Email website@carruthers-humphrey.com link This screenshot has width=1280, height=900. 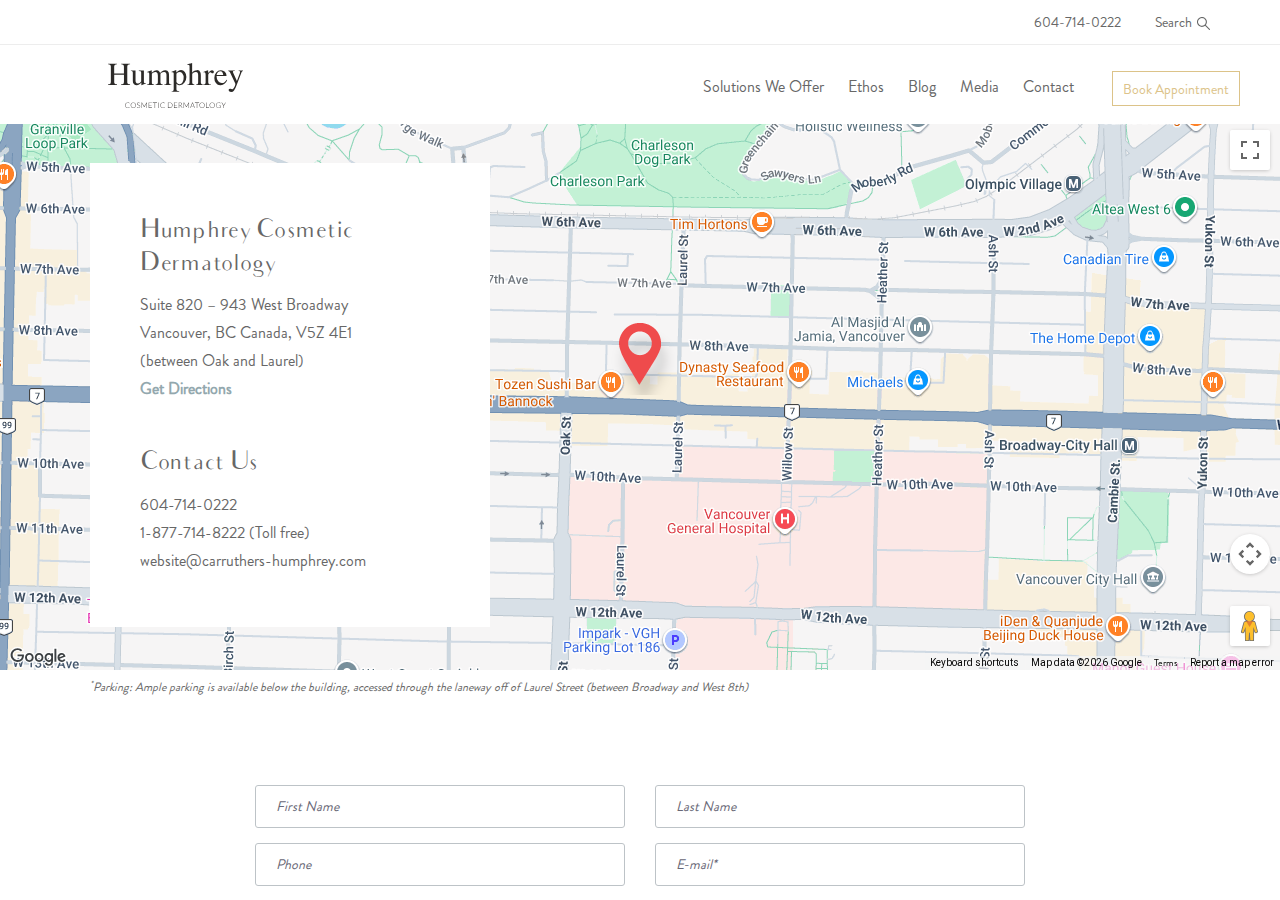(x=253, y=561)
